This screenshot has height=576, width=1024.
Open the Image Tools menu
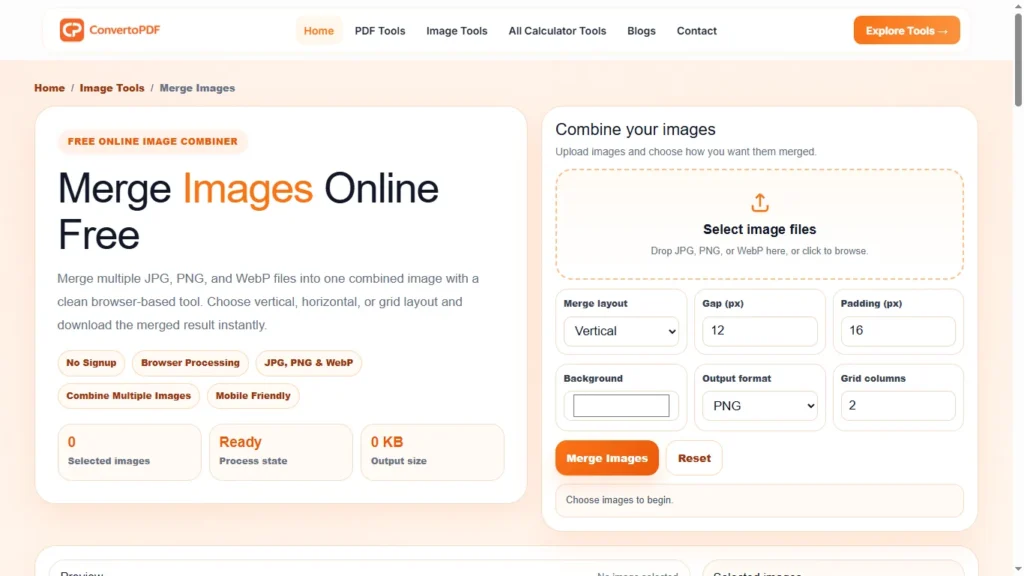pos(456,31)
